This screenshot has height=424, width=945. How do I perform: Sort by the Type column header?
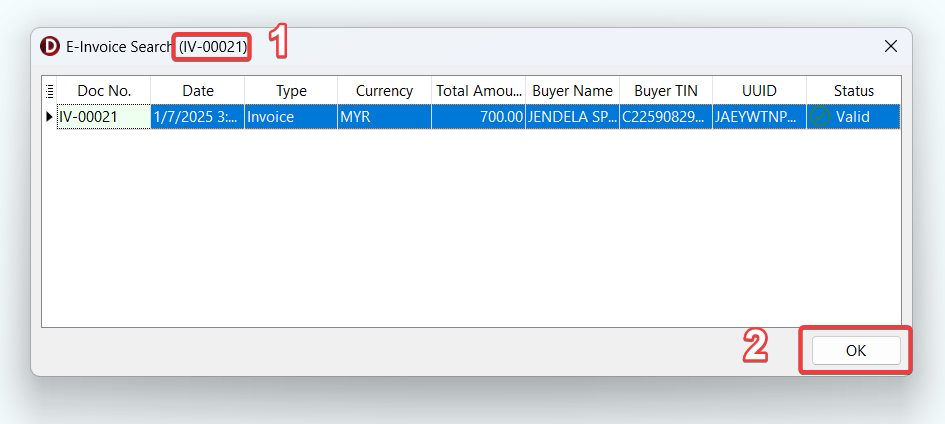click(x=291, y=91)
